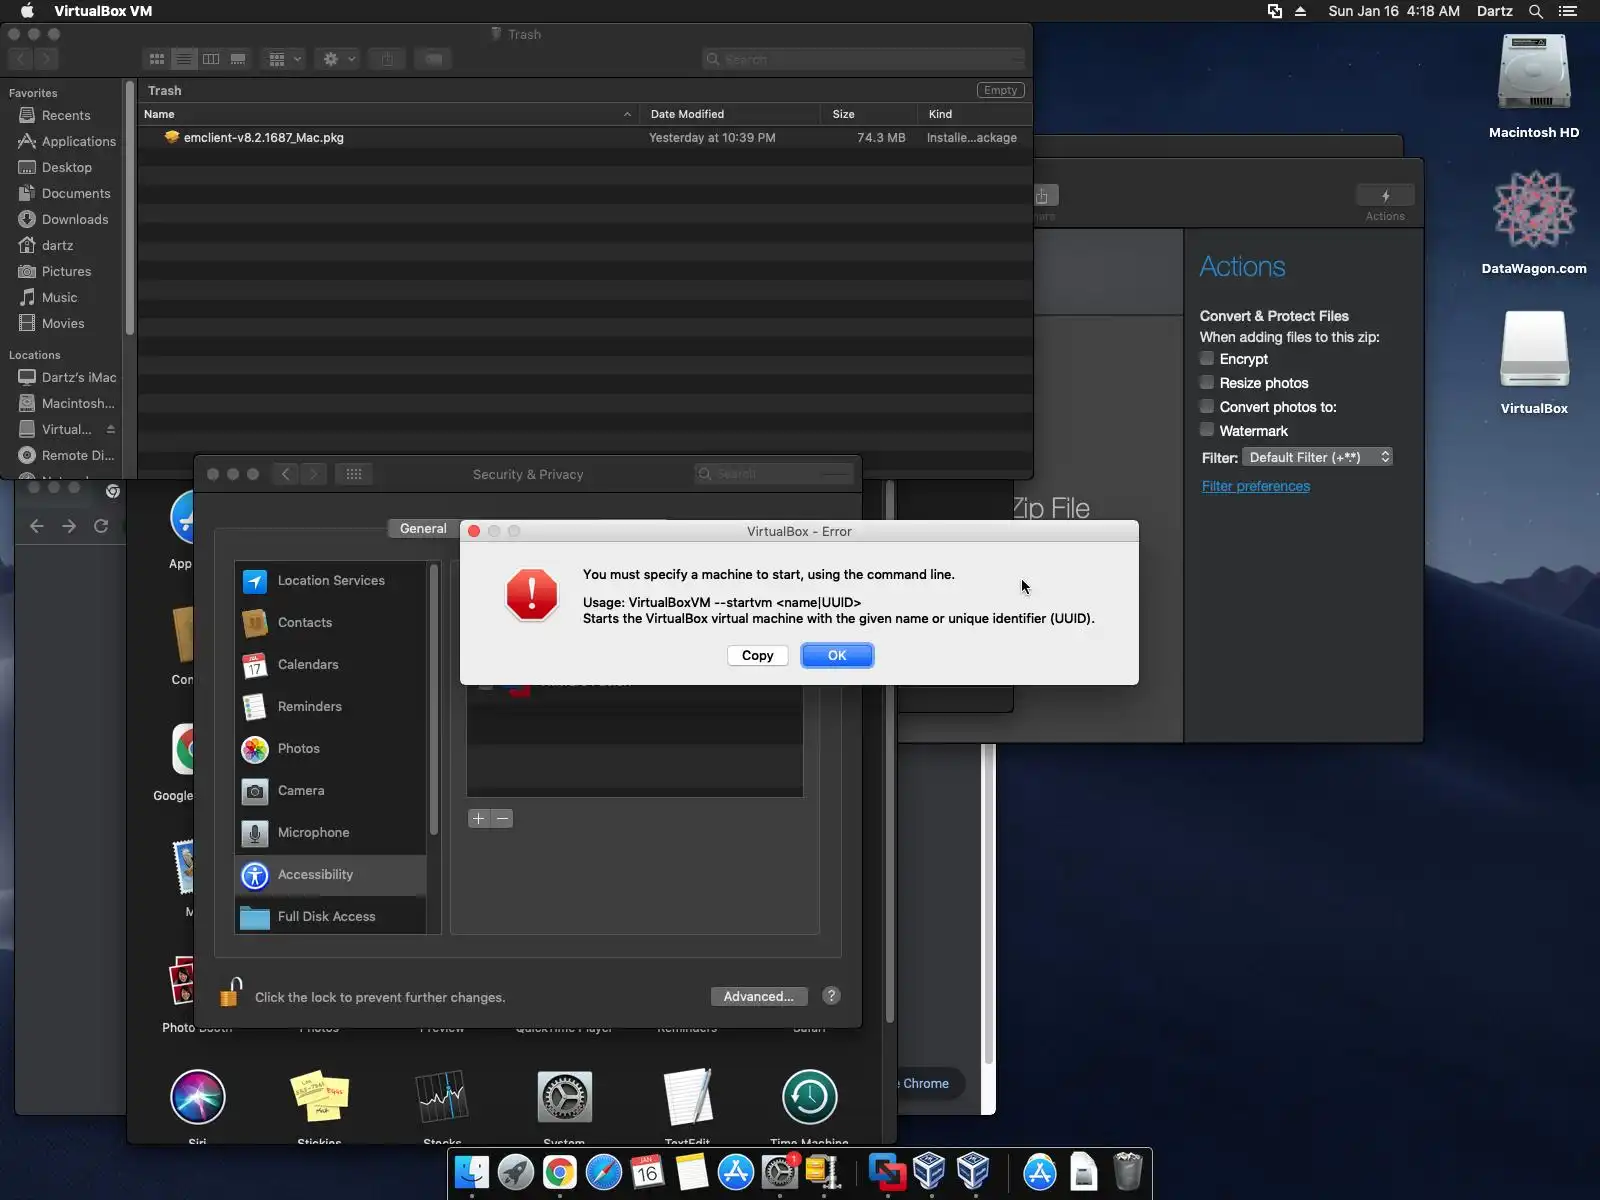This screenshot has width=1600, height=1200.
Task: Open Notification Center from the menu bar
Action: pos(1568,11)
